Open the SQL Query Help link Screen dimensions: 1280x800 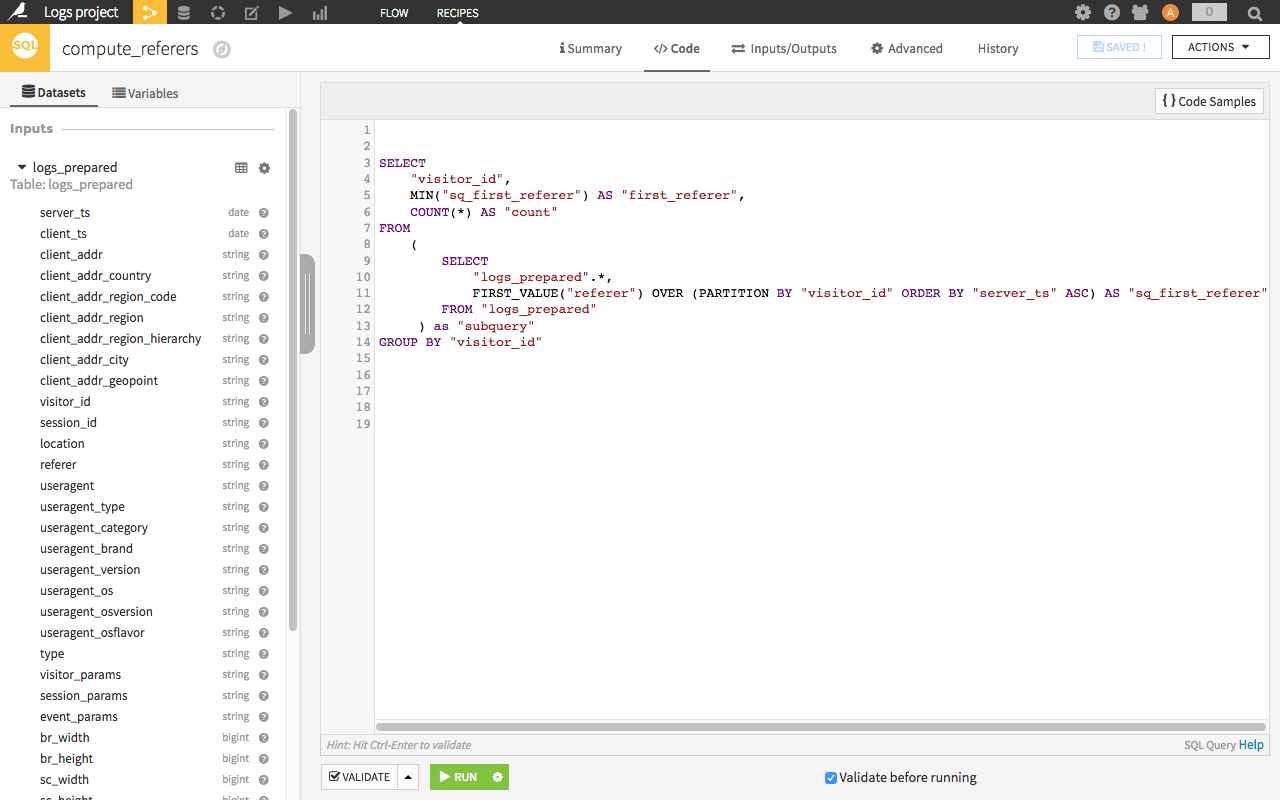pyautogui.click(x=1251, y=744)
